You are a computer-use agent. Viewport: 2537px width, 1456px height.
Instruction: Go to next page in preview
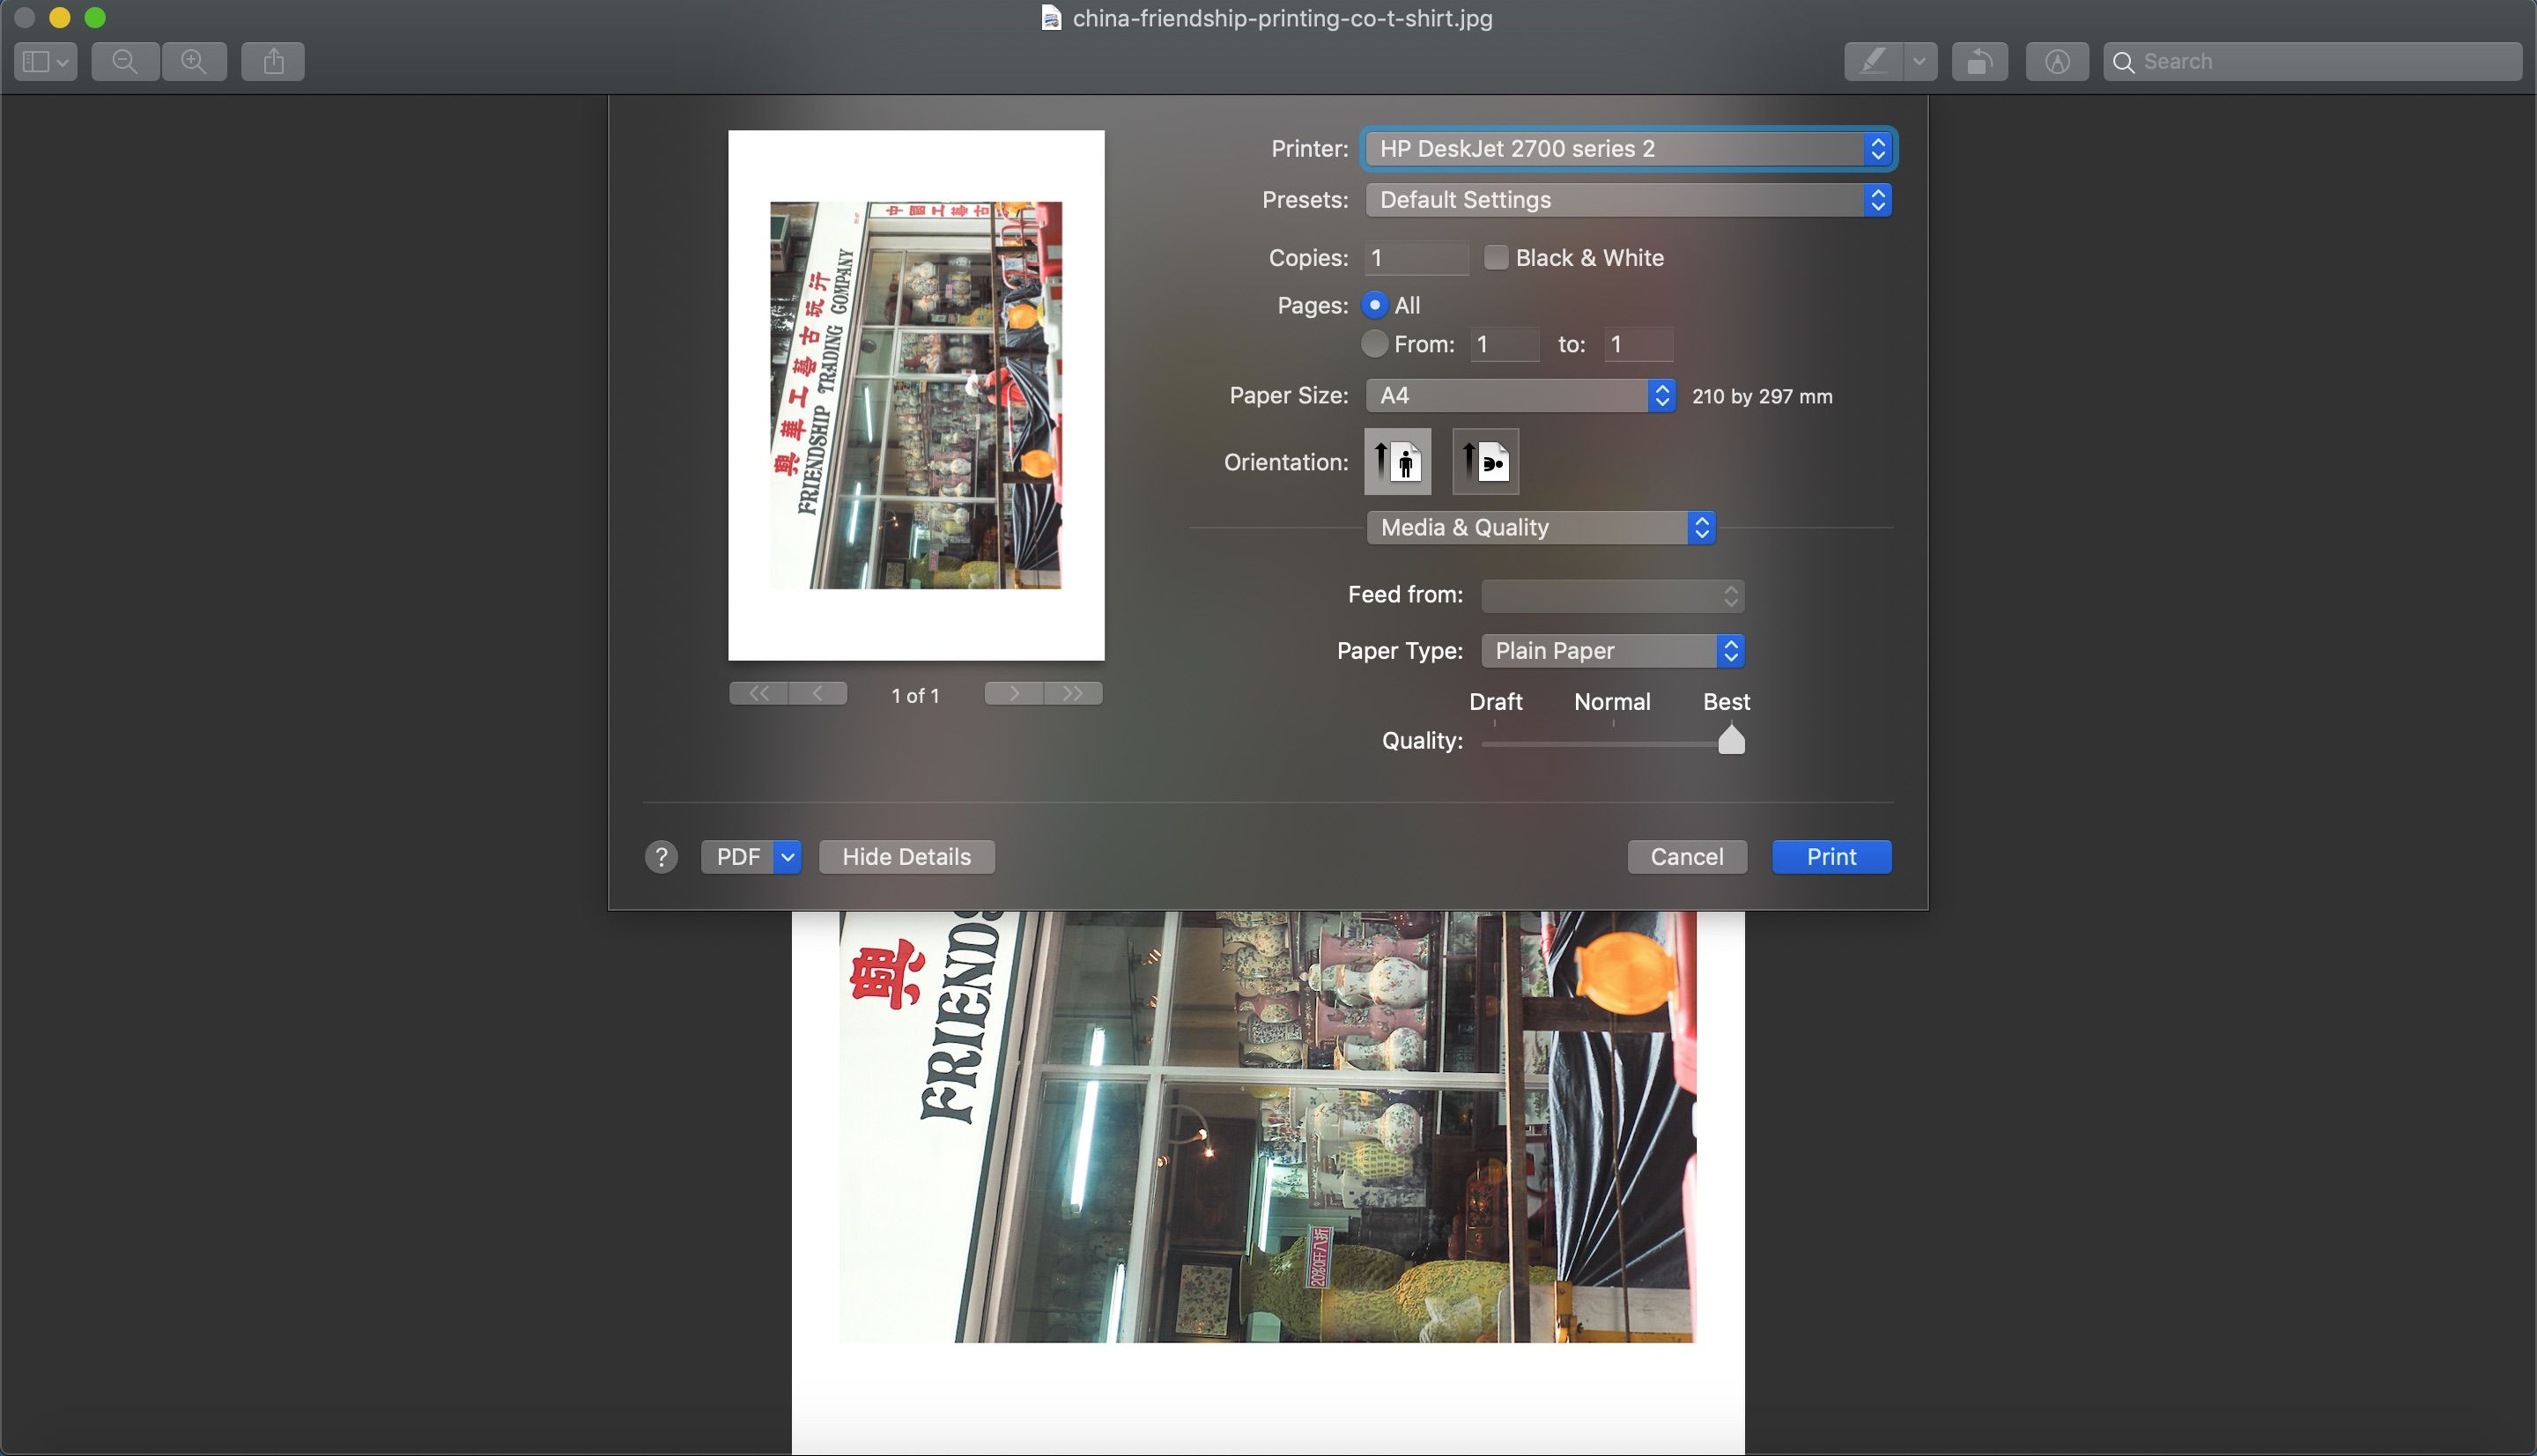pyautogui.click(x=1014, y=694)
